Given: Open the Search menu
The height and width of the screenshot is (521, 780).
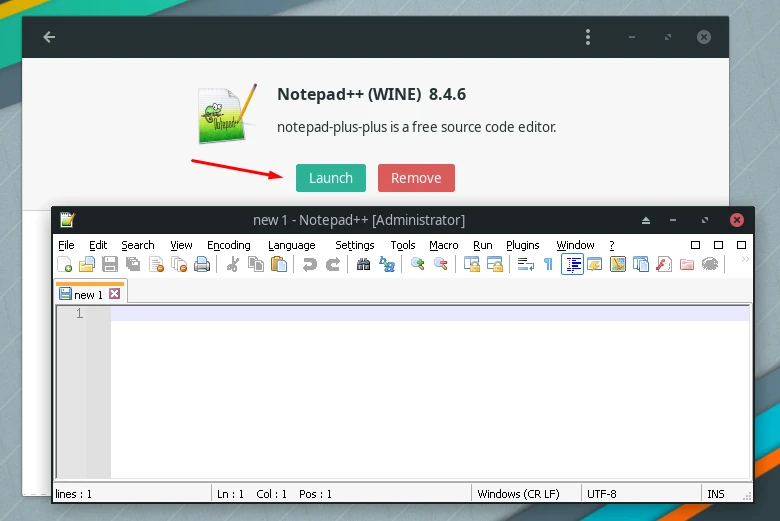Looking at the screenshot, I should [x=138, y=245].
